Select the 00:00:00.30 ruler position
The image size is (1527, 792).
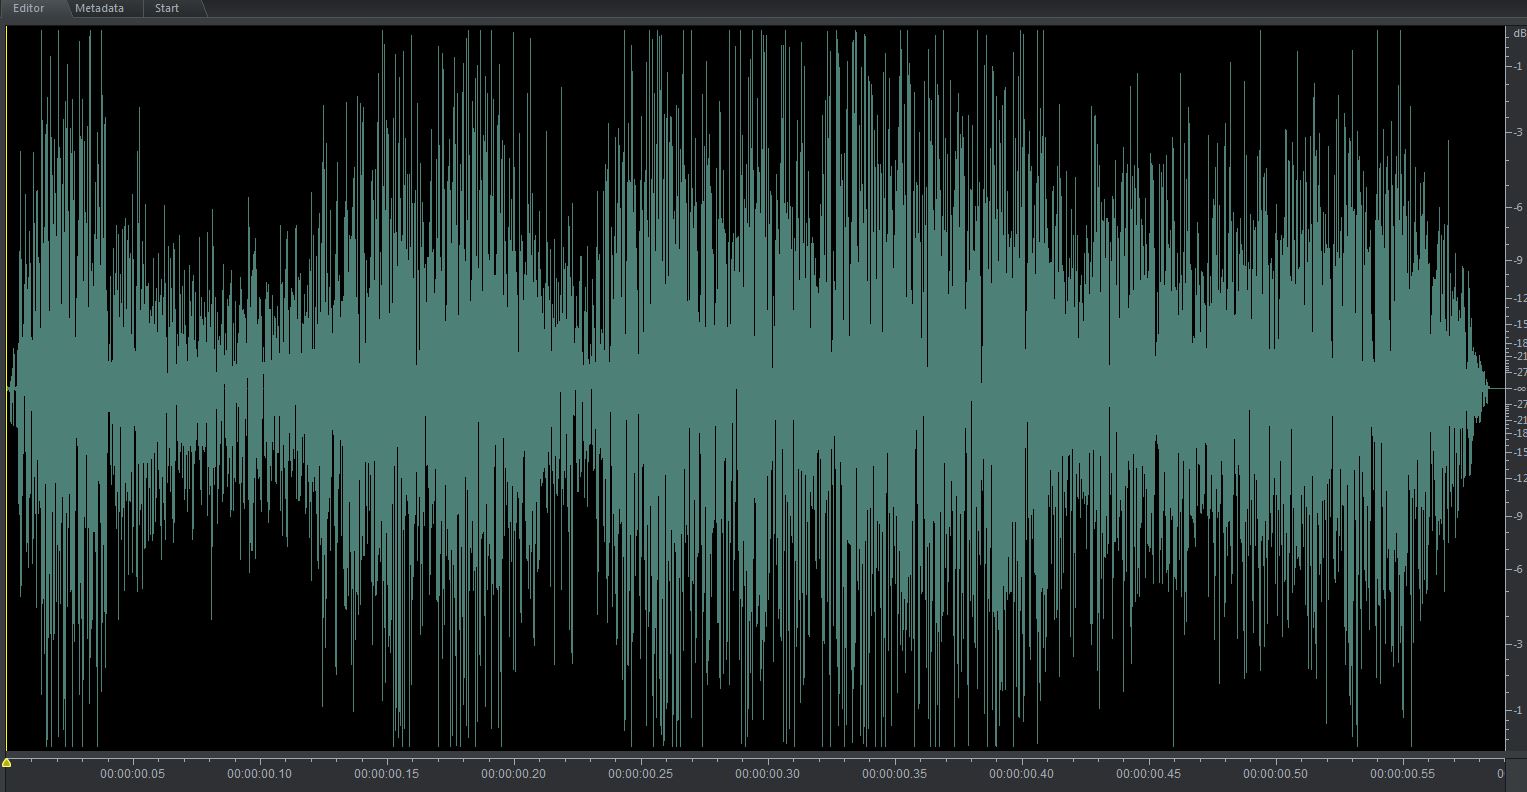(767, 774)
